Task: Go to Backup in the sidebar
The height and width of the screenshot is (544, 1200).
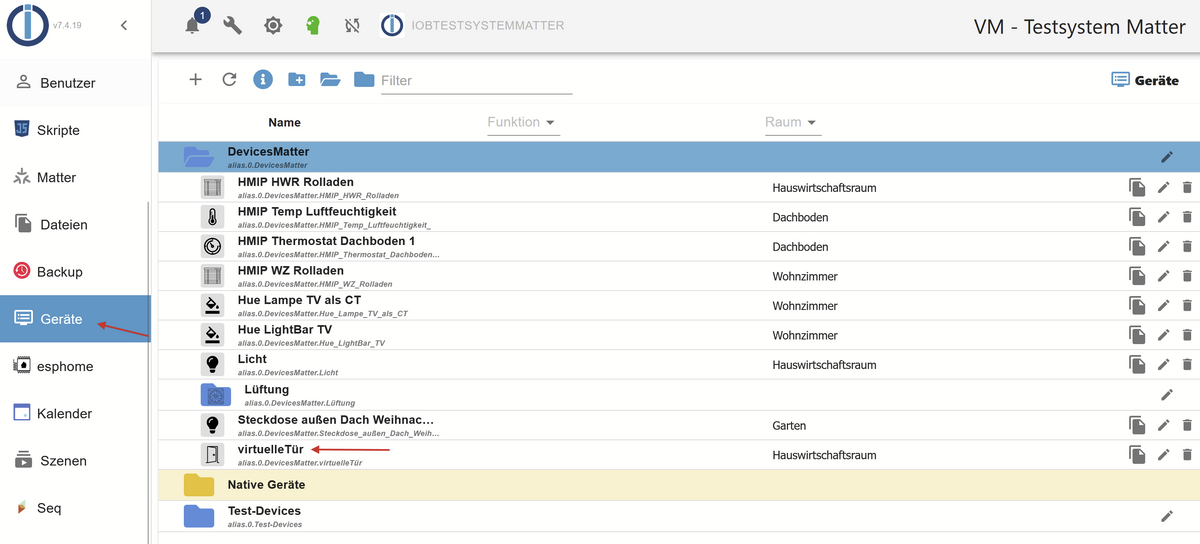Action: (59, 272)
